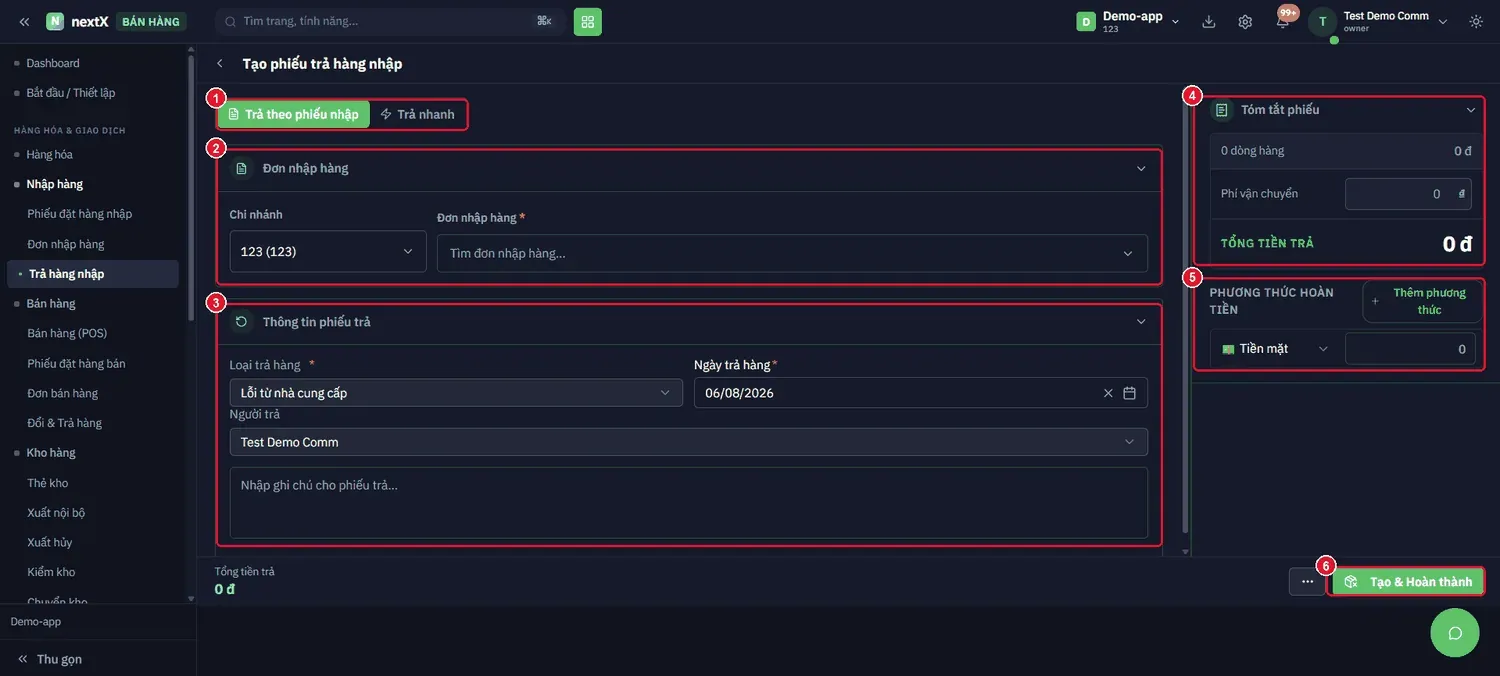This screenshot has width=1500, height=676.
Task: Click the download icon in the top bar
Action: tap(1209, 21)
